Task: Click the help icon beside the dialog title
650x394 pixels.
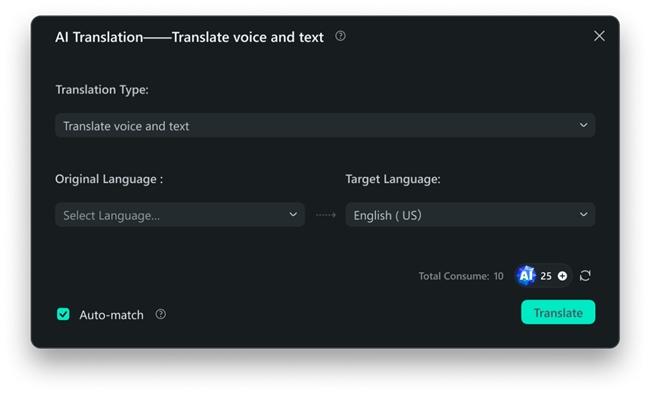Action: (x=340, y=36)
